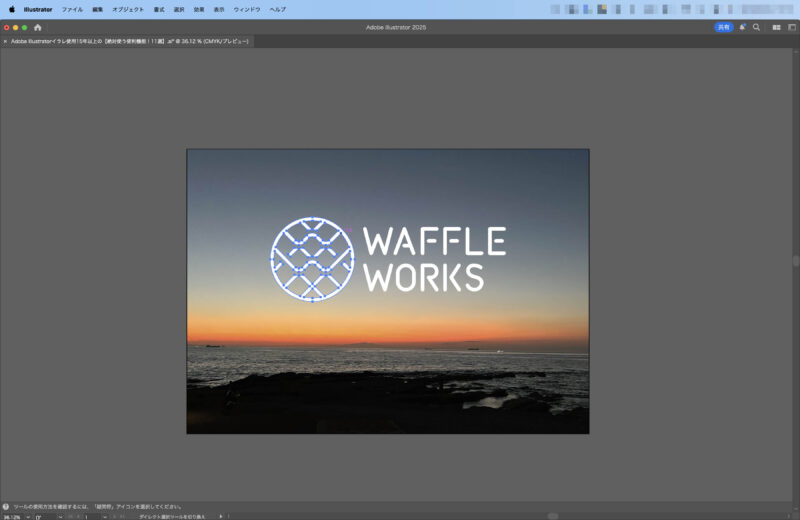Open the ウィンドウ menu
The width and height of the screenshot is (800, 520).
pos(246,9)
